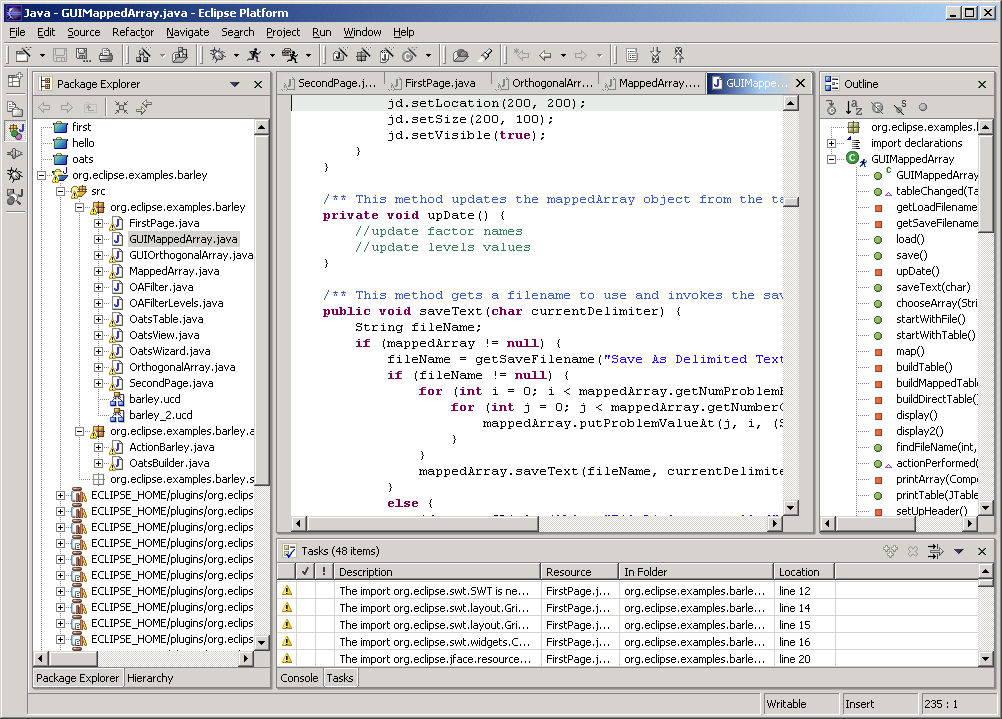
Task: Open Package Explorer view menu dropdown arrow
Action: [x=235, y=85]
